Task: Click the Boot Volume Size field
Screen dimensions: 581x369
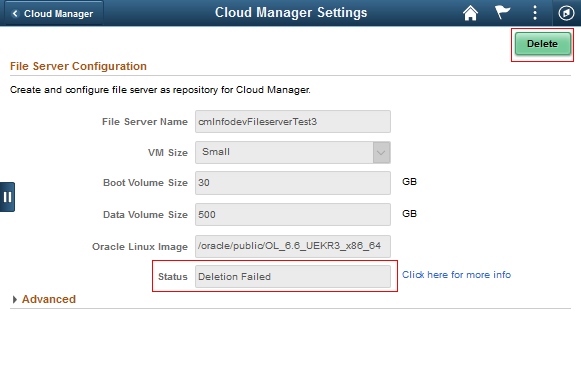Action: pyautogui.click(x=293, y=183)
